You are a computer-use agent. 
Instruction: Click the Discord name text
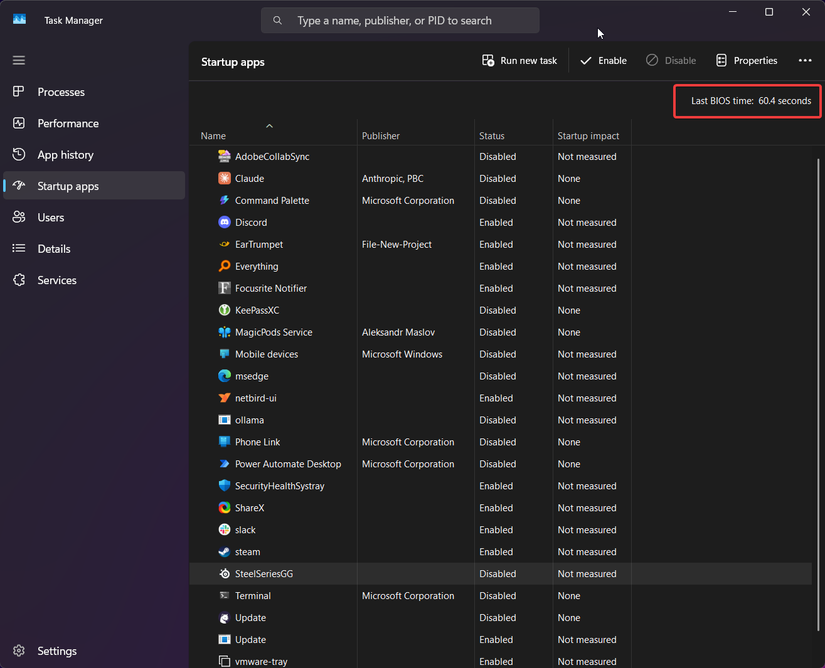click(251, 222)
